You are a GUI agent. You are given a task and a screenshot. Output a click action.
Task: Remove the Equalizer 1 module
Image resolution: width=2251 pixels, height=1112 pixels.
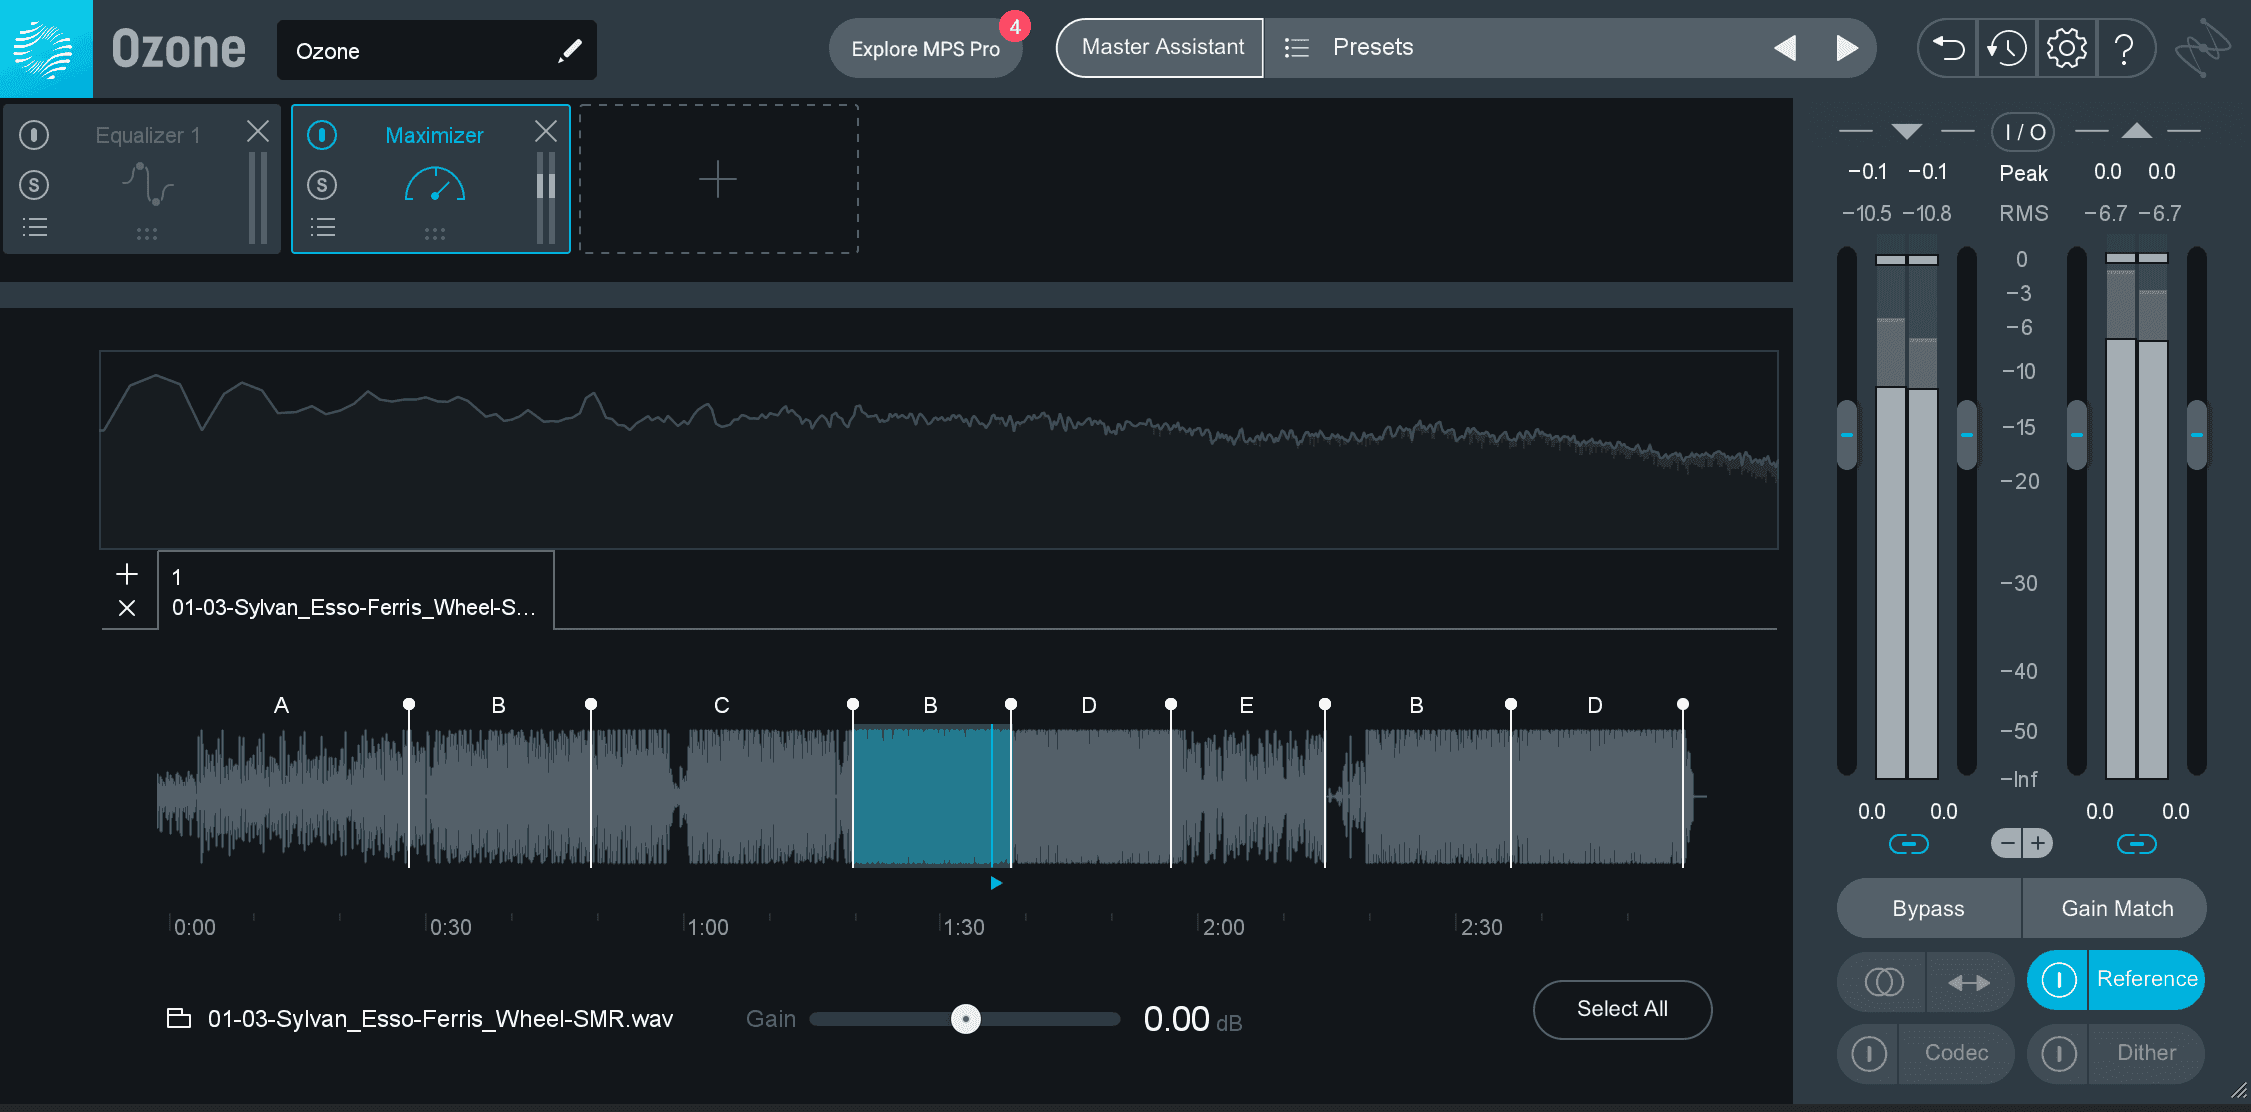258,131
